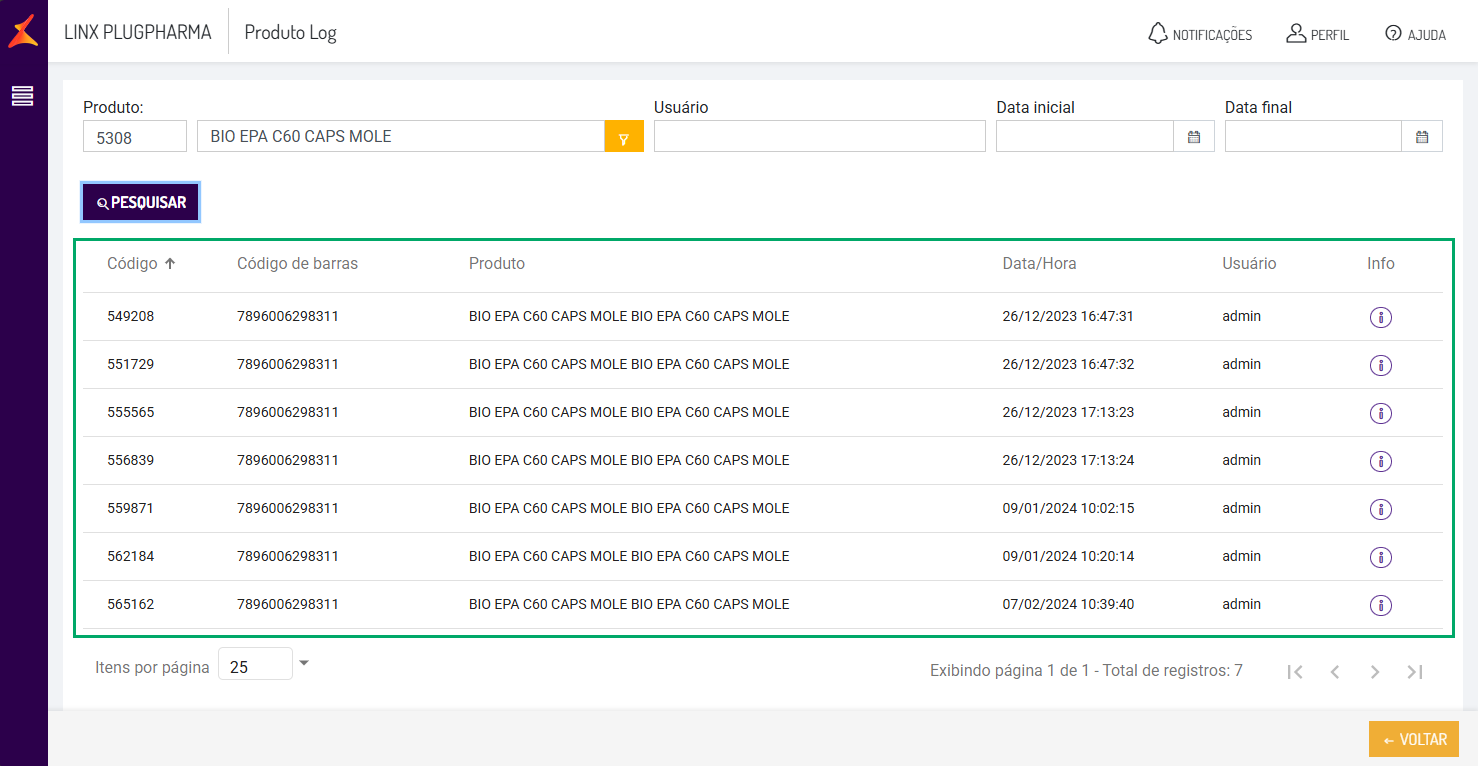
Task: Open the Ajuda help menu
Action: pos(1415,34)
